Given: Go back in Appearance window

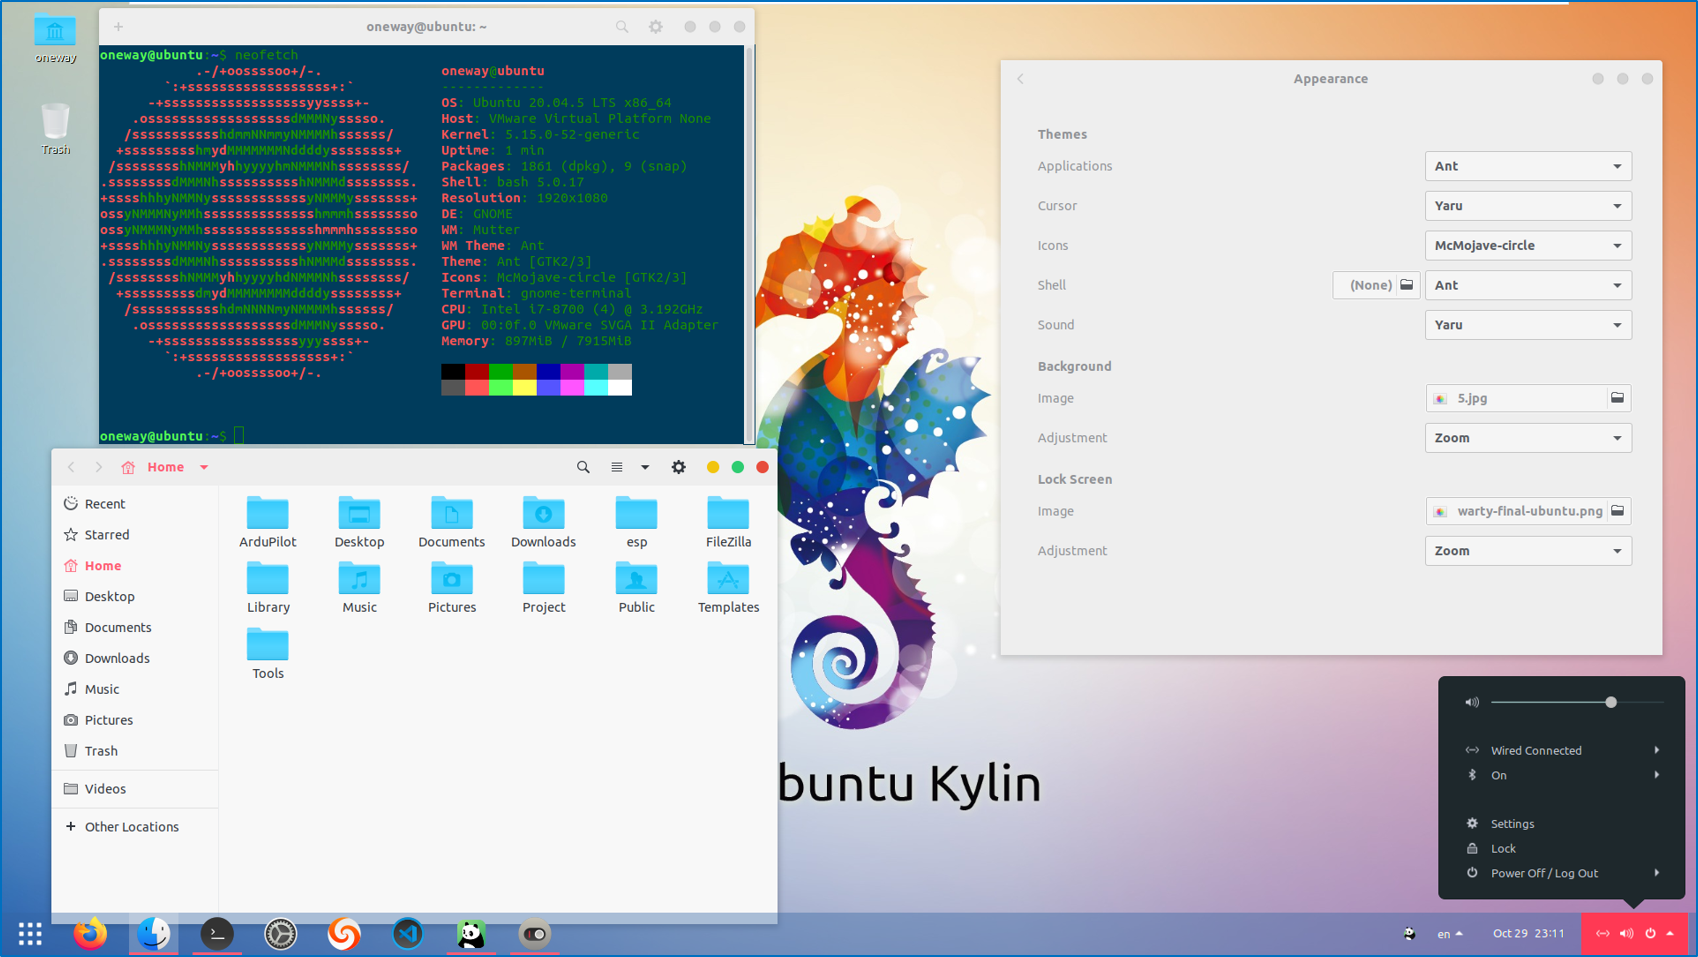Looking at the screenshot, I should click(1021, 79).
